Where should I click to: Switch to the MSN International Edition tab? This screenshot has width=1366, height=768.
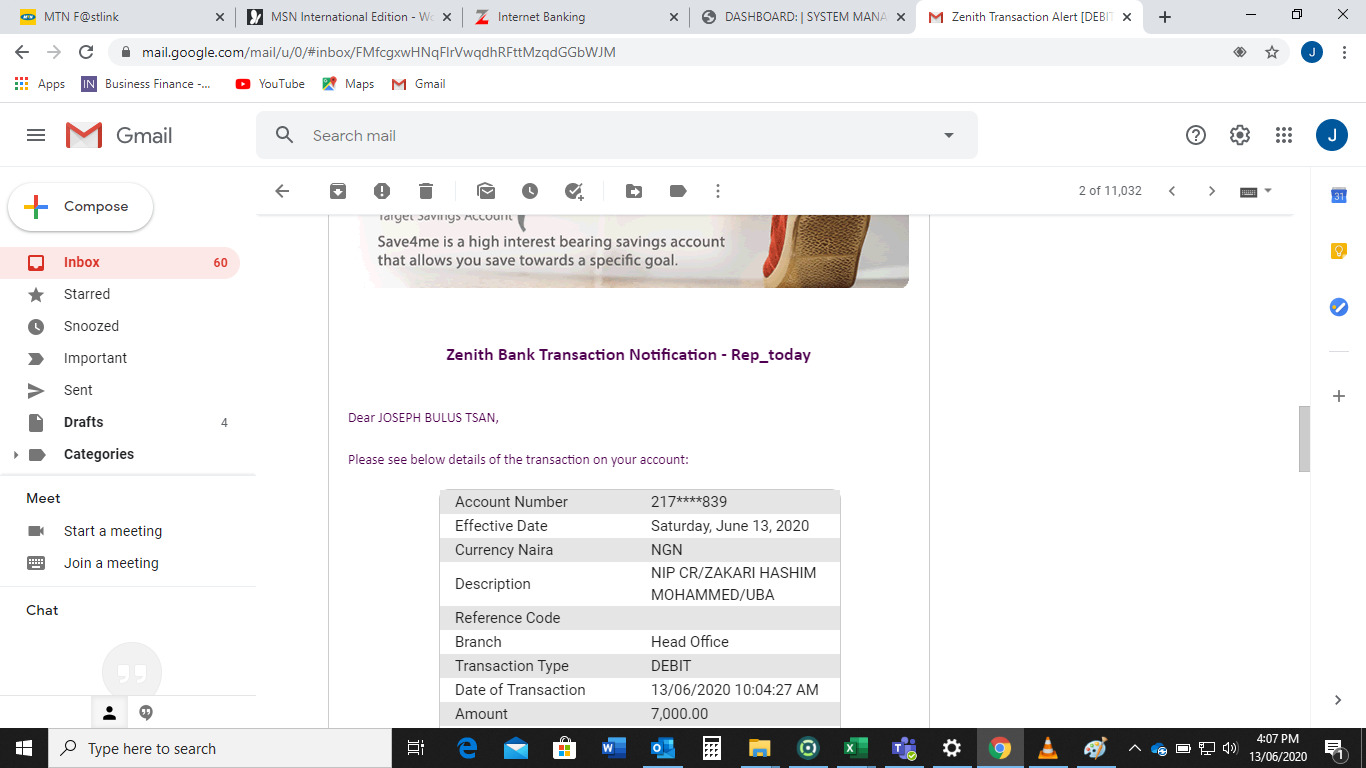click(x=350, y=17)
